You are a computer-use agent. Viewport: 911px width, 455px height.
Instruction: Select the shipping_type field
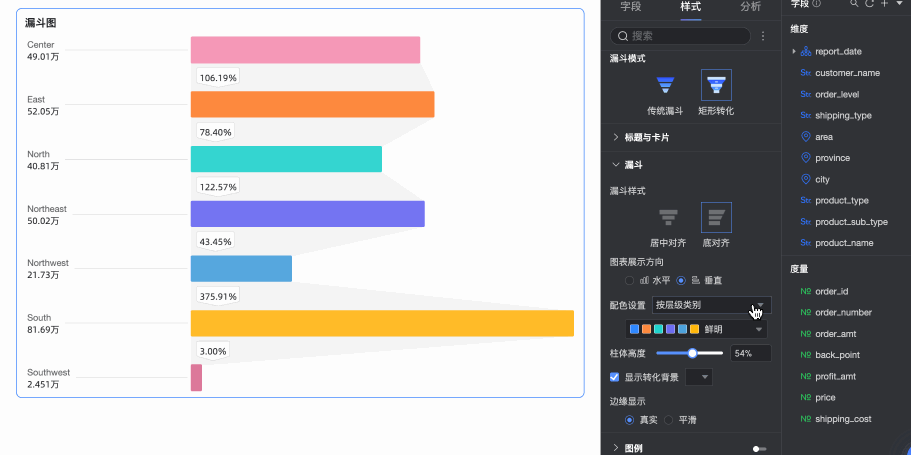(x=843, y=116)
